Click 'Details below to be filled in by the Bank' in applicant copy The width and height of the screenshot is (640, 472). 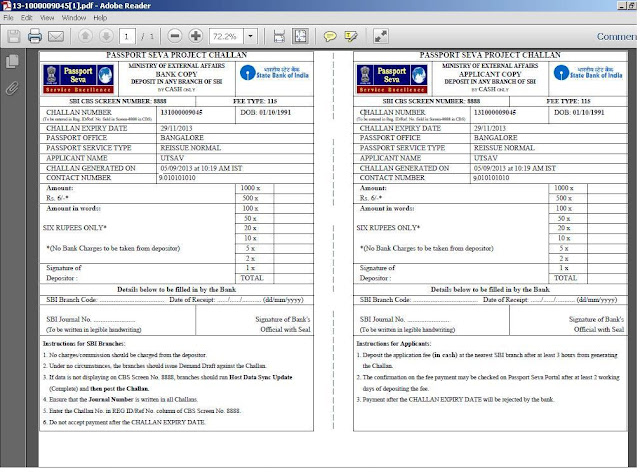(x=490, y=289)
